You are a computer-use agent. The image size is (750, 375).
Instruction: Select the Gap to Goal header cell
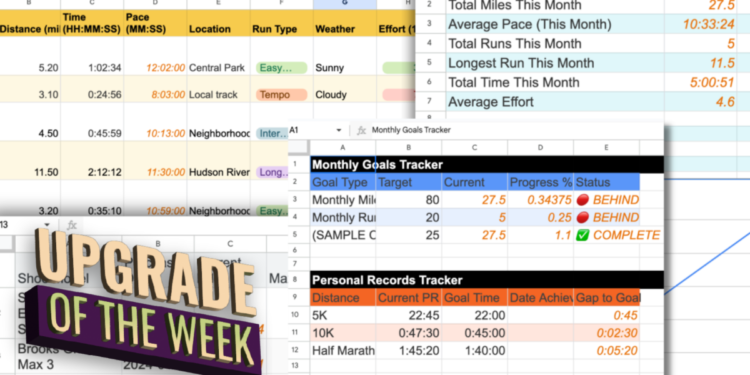coord(607,298)
